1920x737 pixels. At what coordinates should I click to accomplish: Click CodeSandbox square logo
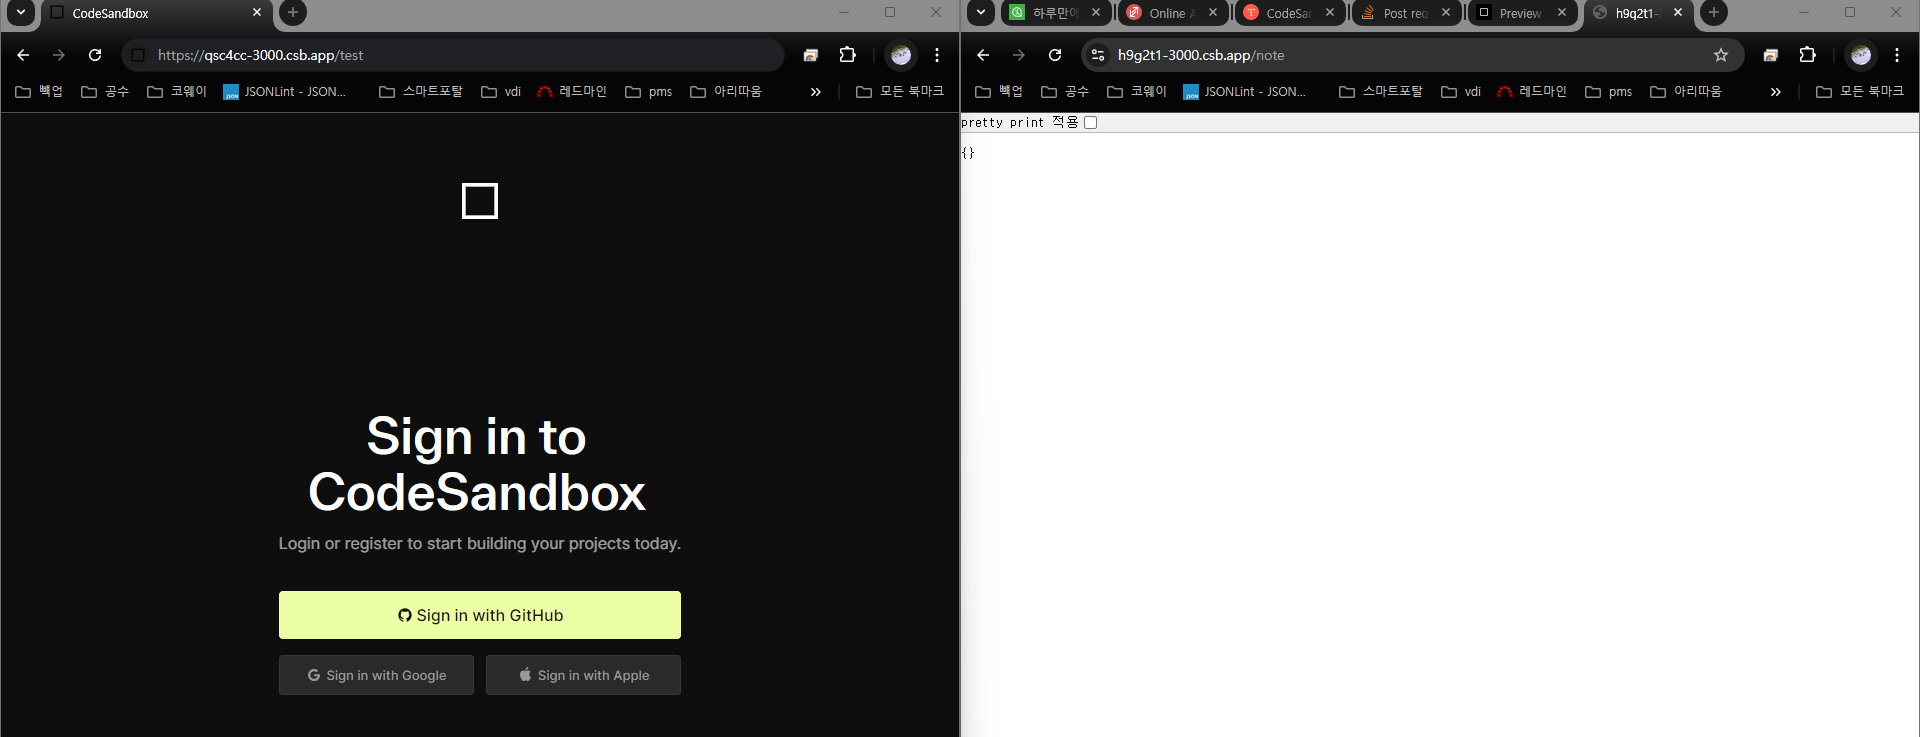(x=480, y=201)
